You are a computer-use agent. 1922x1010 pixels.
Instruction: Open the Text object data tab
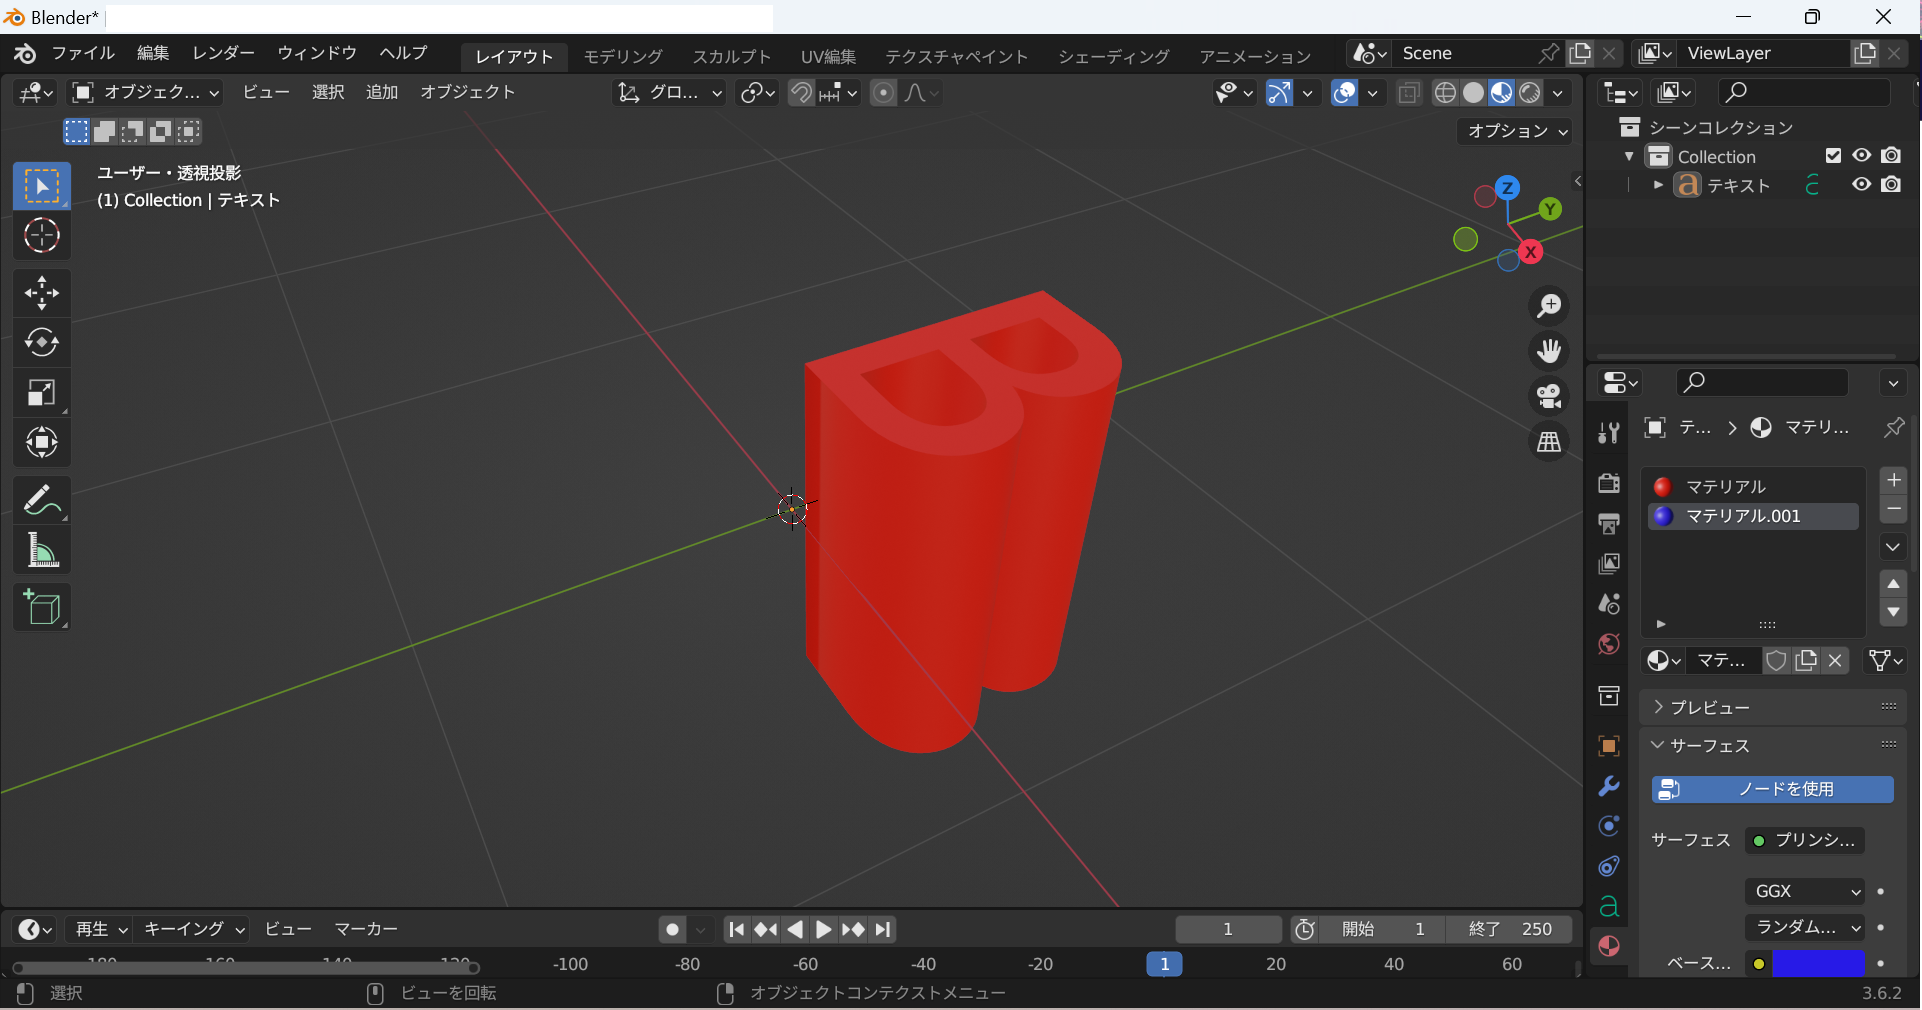click(x=1609, y=906)
